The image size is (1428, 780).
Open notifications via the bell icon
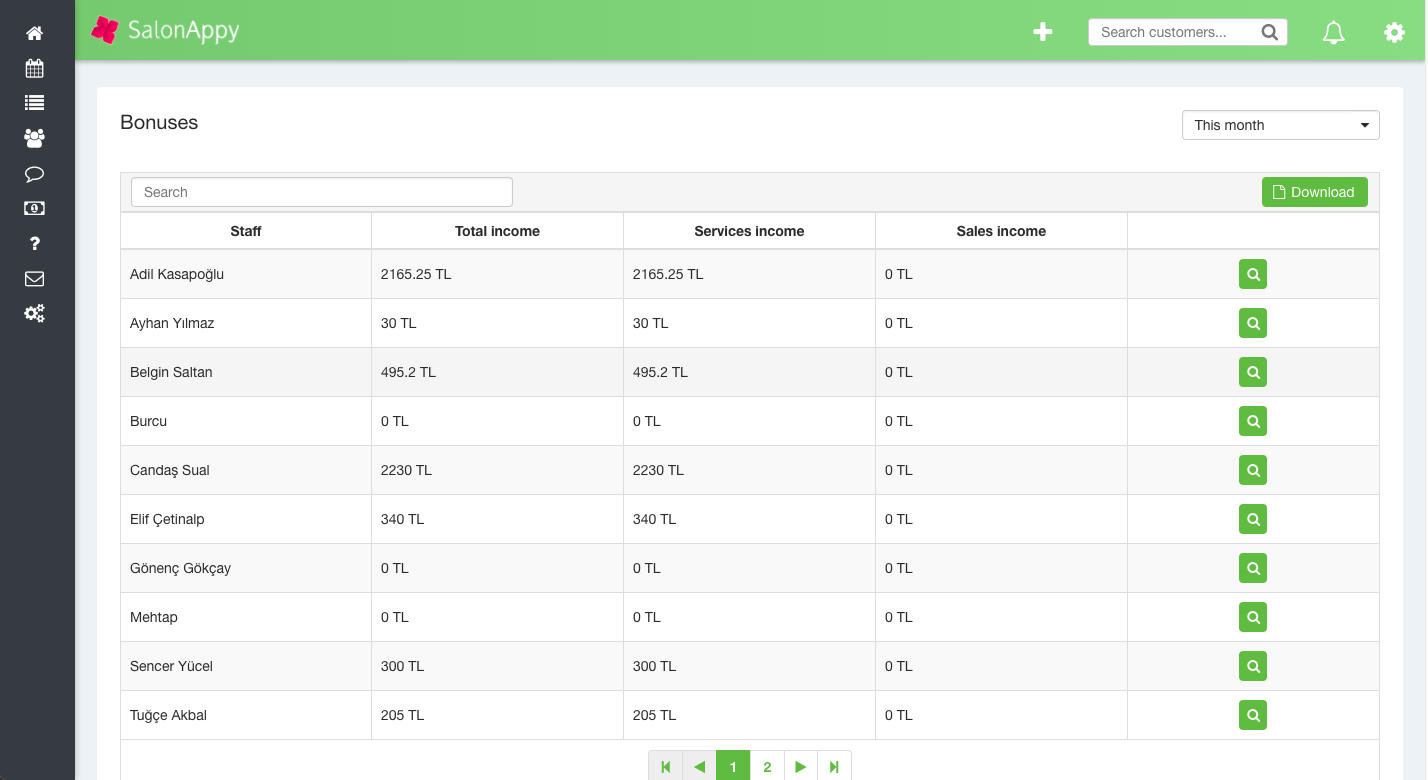click(1333, 32)
